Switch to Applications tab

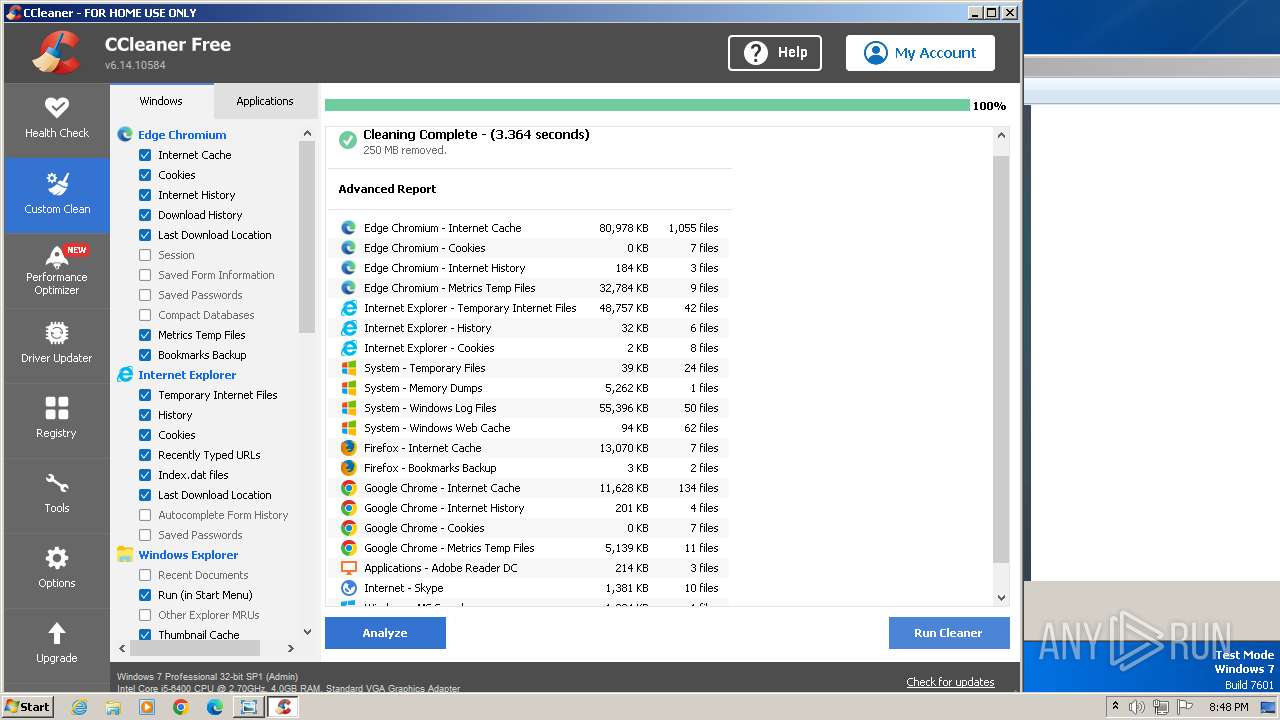tap(265, 101)
